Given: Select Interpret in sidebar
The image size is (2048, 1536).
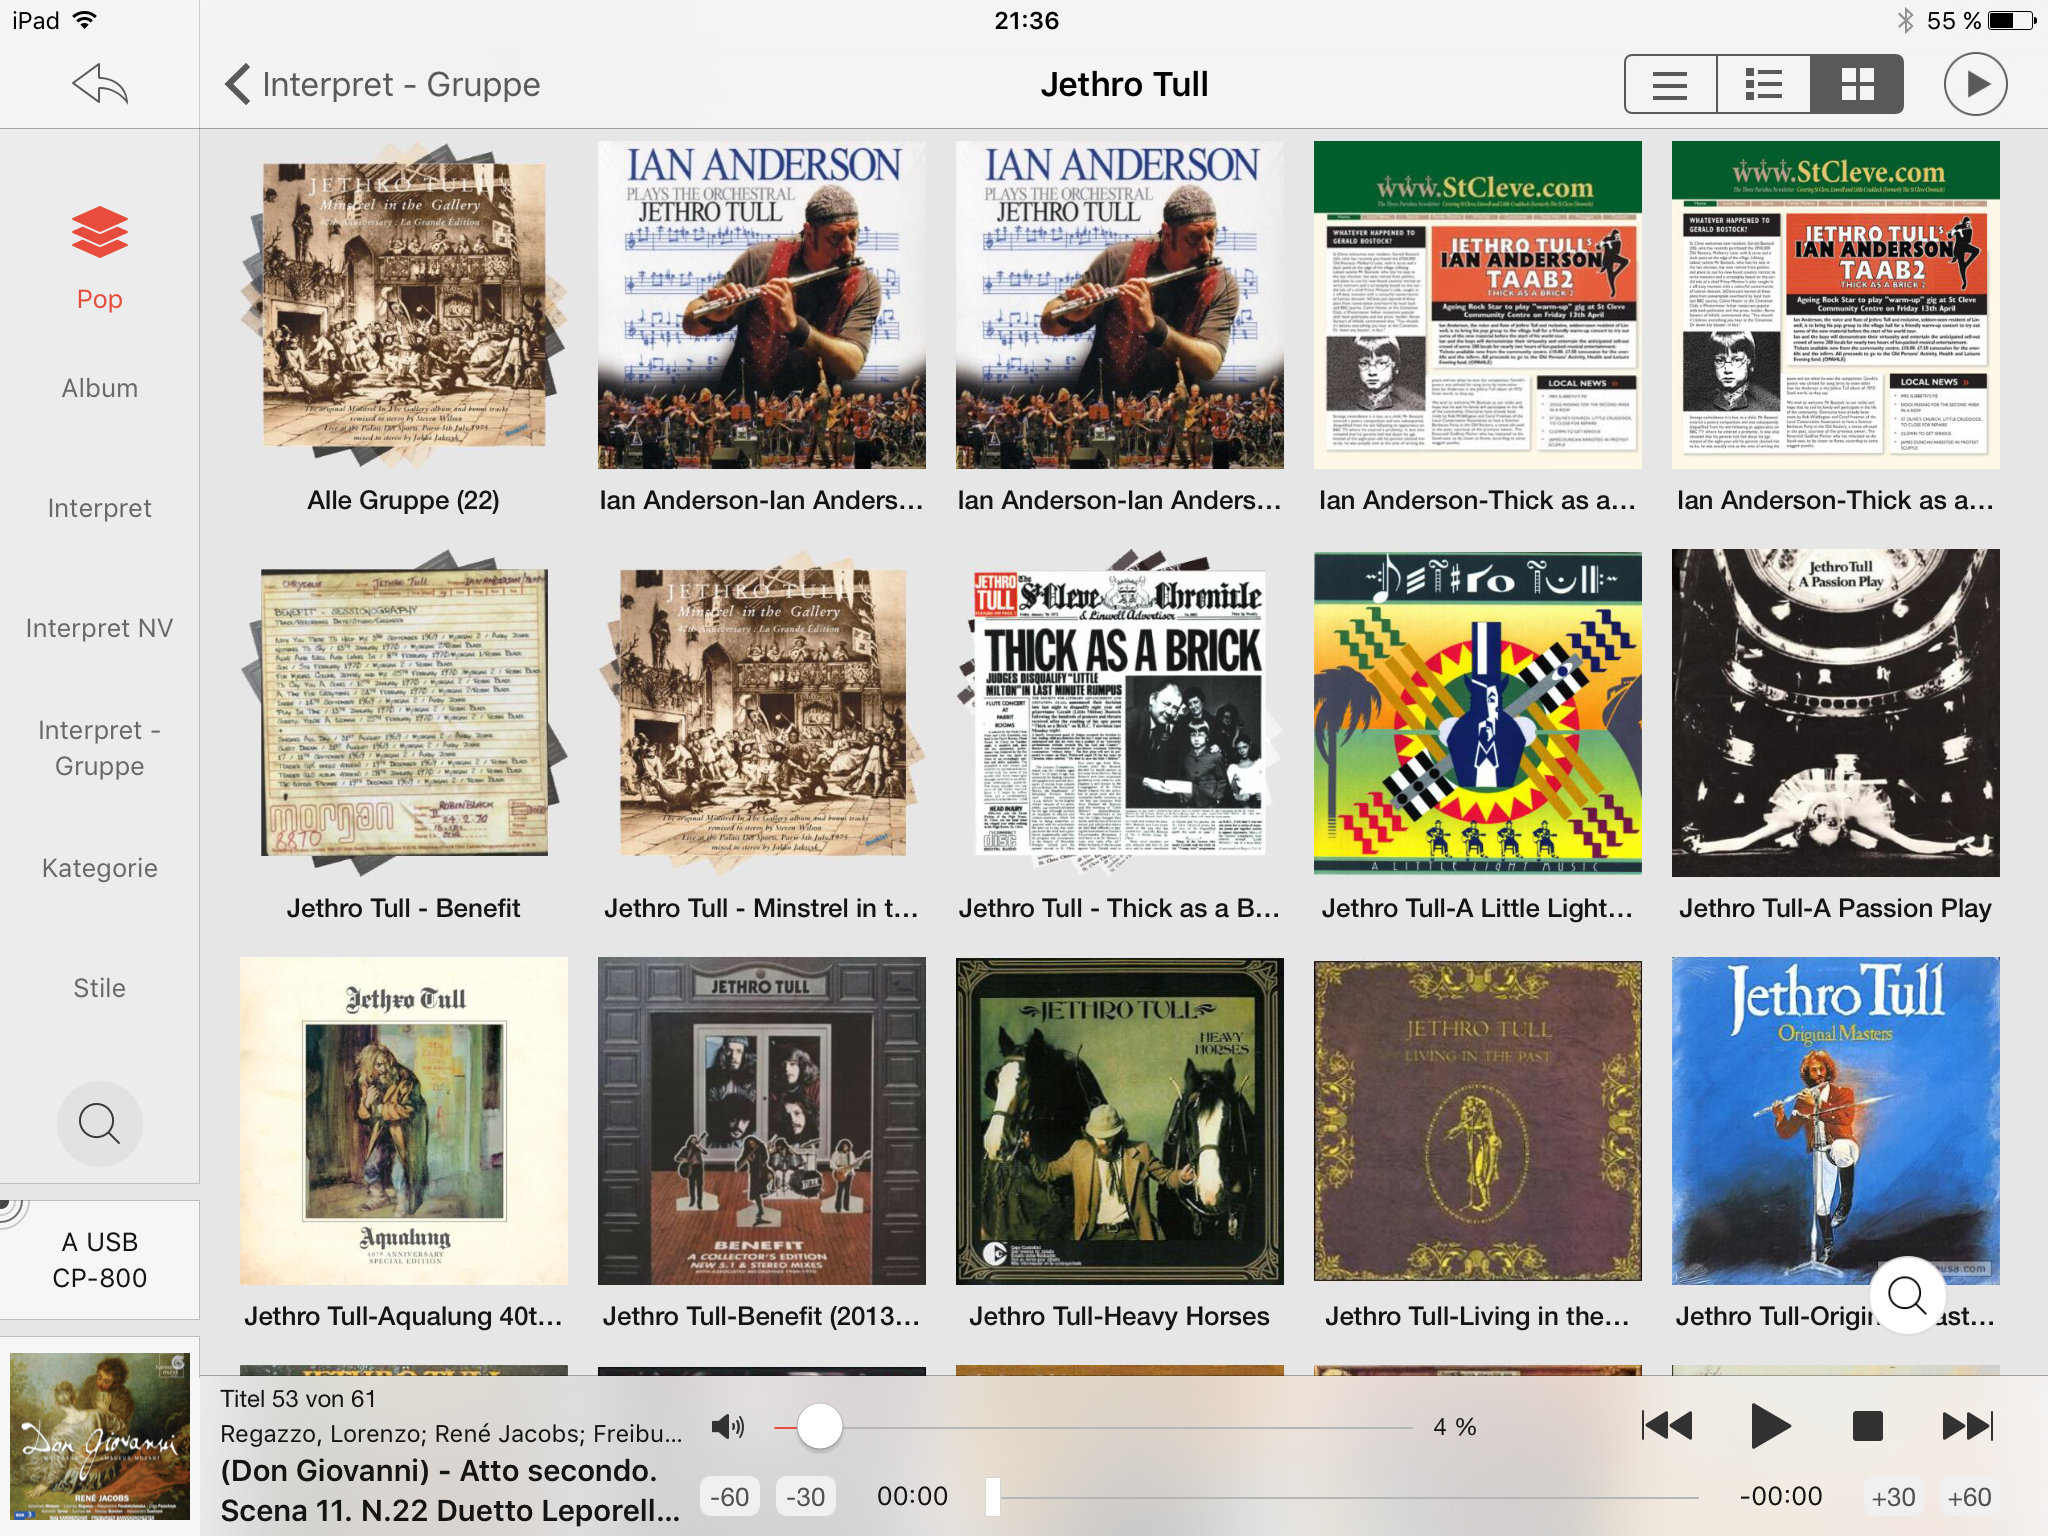Looking at the screenshot, I should 100,508.
